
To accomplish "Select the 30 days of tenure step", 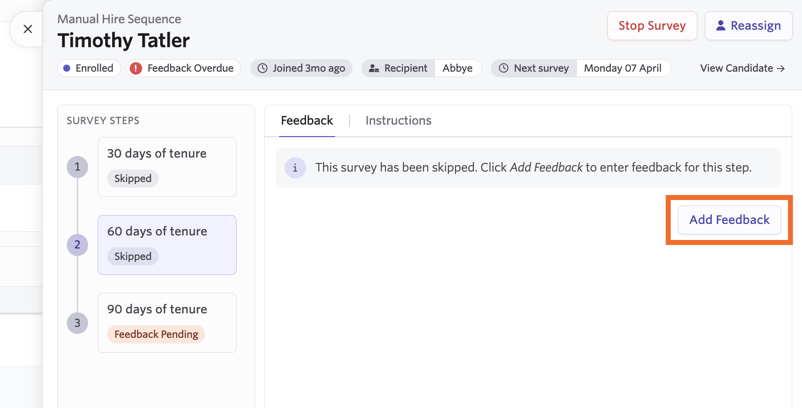I will (167, 167).
